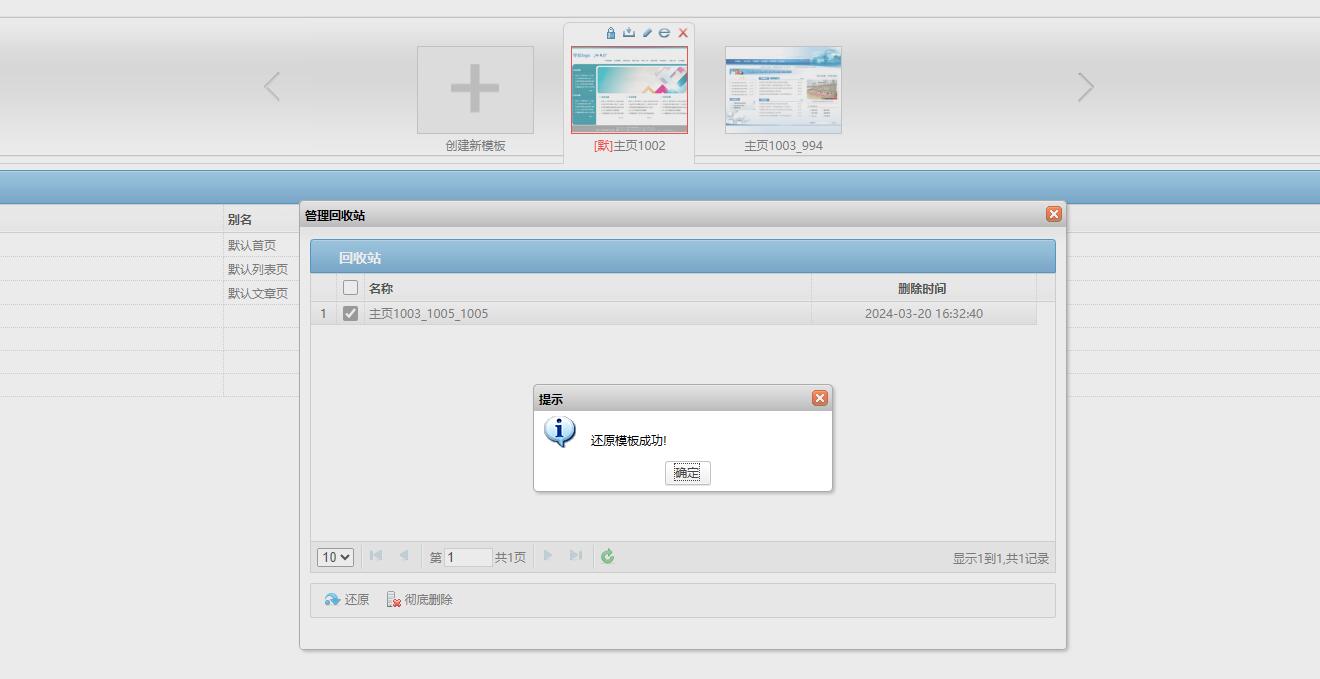The width and height of the screenshot is (1320, 679).
Task: Go to the first page in the pager
Action: coord(376,556)
